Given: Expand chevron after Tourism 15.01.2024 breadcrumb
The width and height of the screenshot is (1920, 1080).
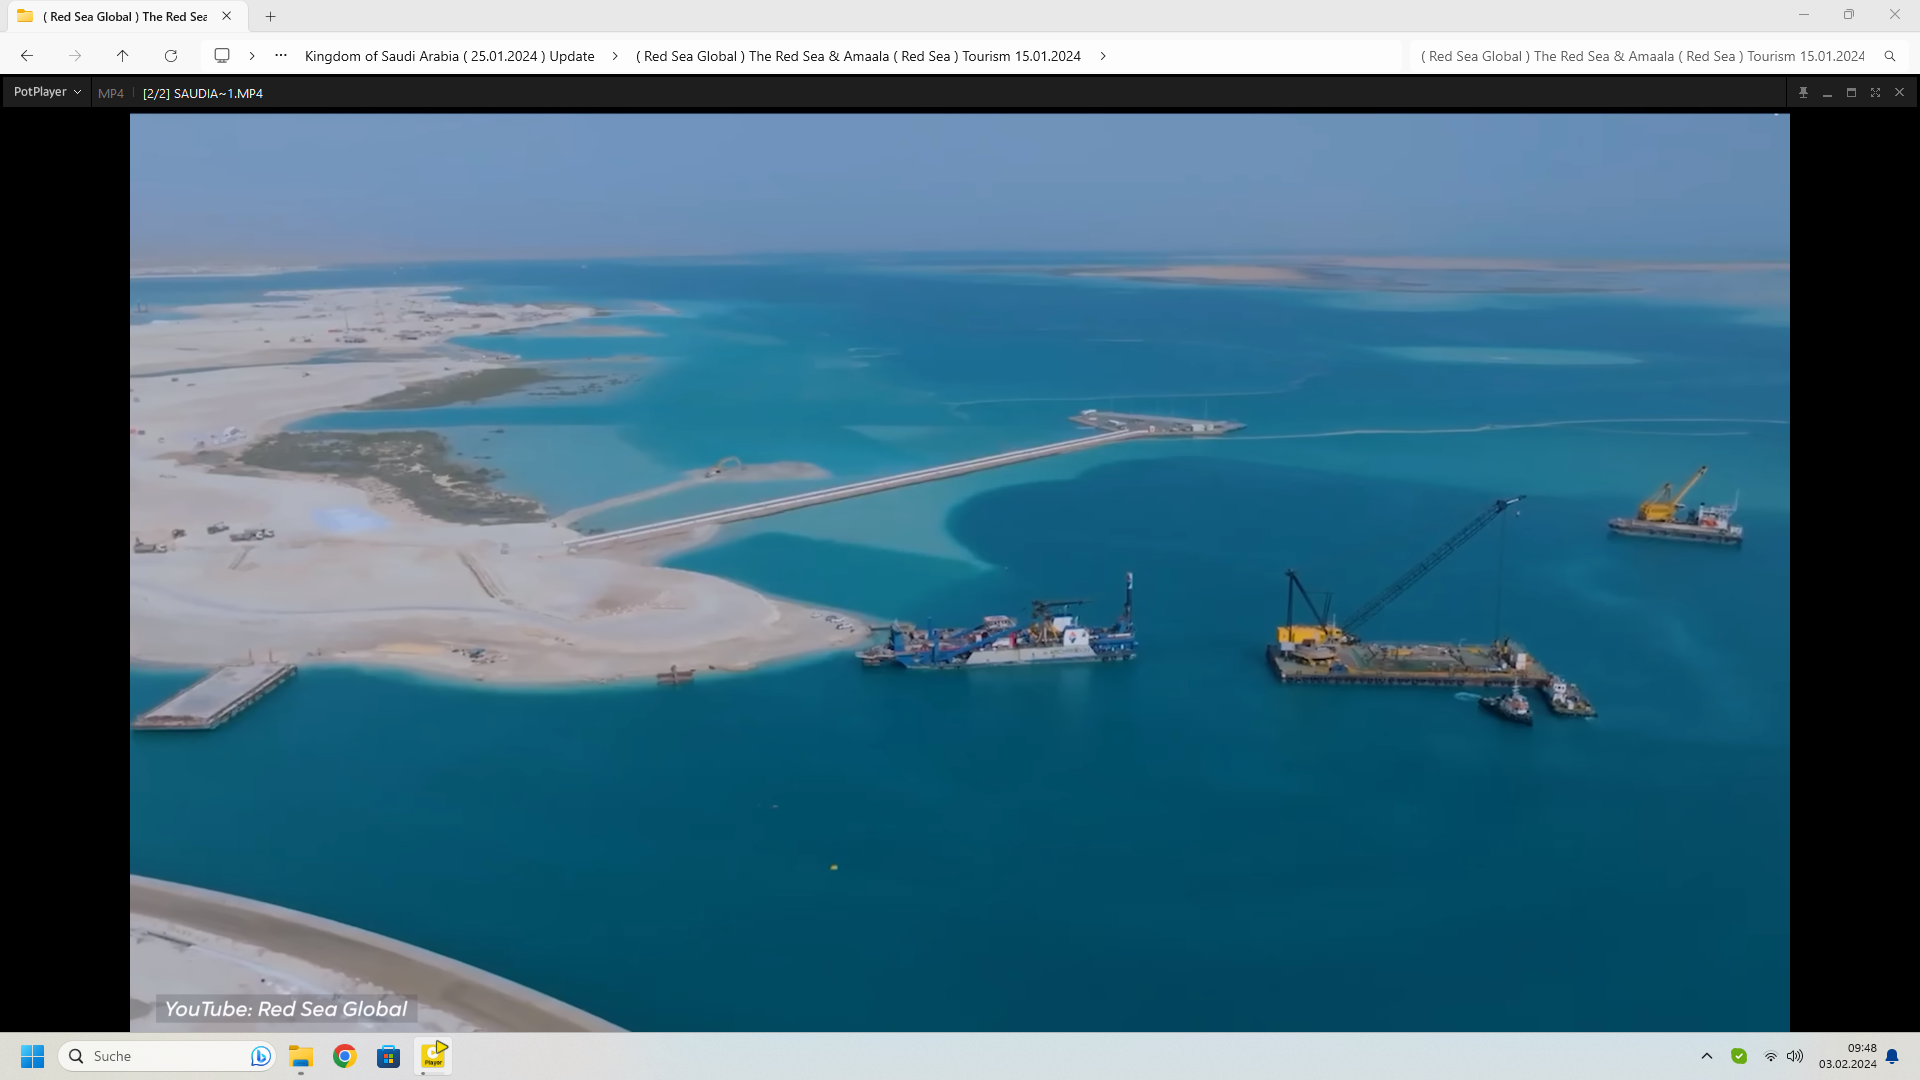Looking at the screenshot, I should pyautogui.click(x=1103, y=56).
